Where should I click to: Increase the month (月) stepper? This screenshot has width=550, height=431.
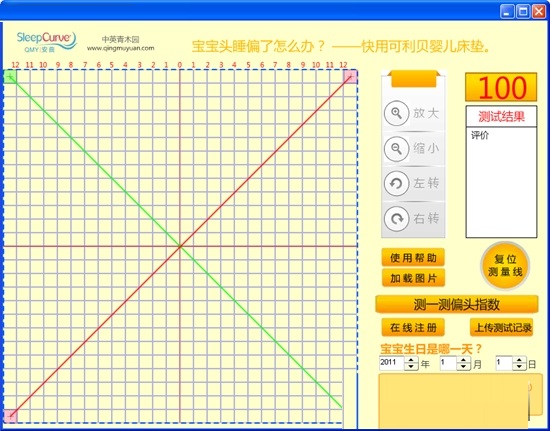click(463, 360)
